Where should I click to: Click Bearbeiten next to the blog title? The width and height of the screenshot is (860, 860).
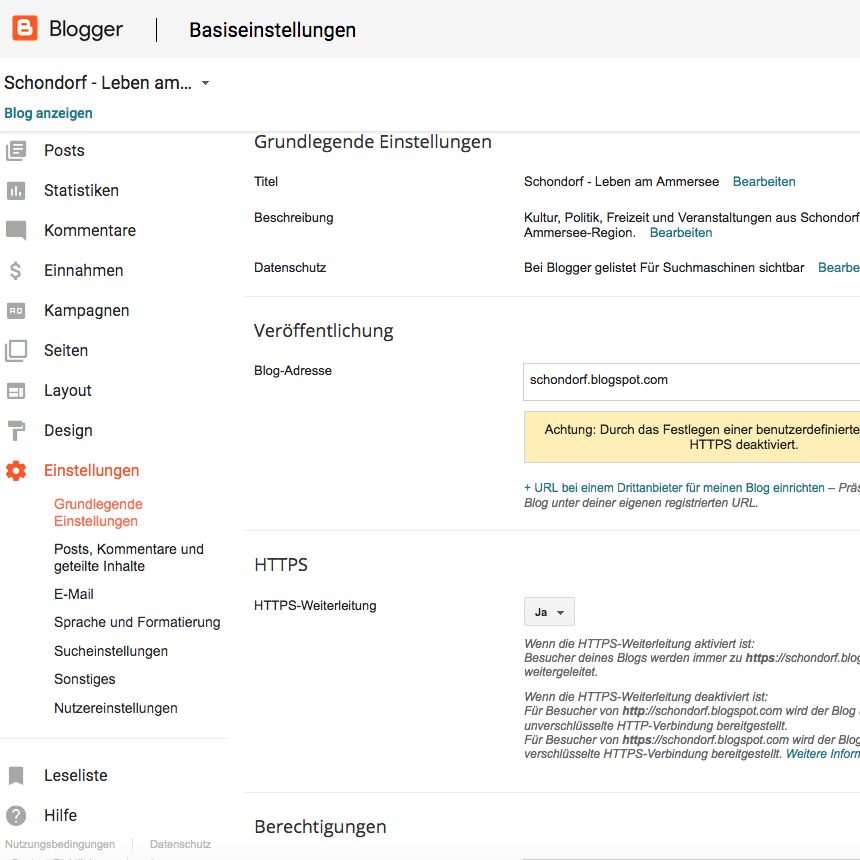click(764, 182)
